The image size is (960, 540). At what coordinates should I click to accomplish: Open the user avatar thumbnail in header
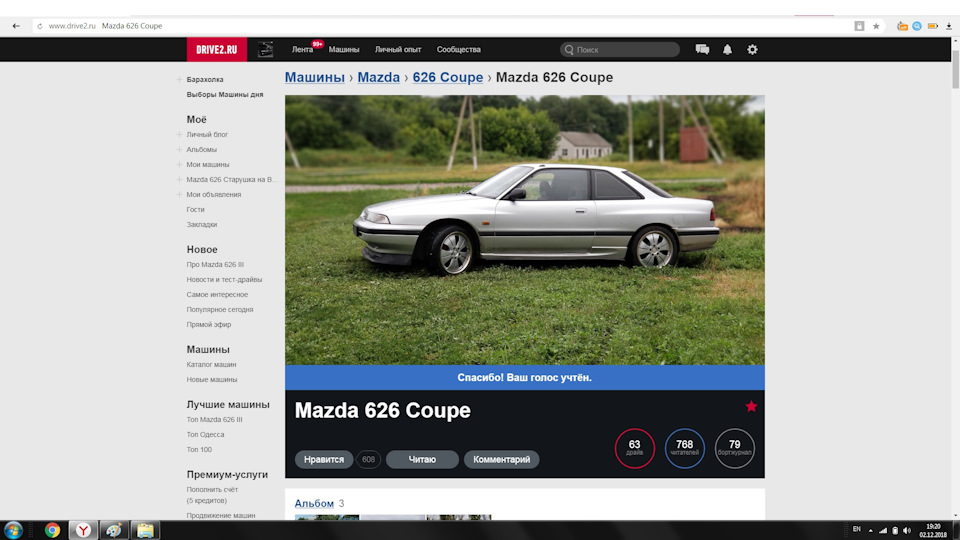[x=265, y=50]
